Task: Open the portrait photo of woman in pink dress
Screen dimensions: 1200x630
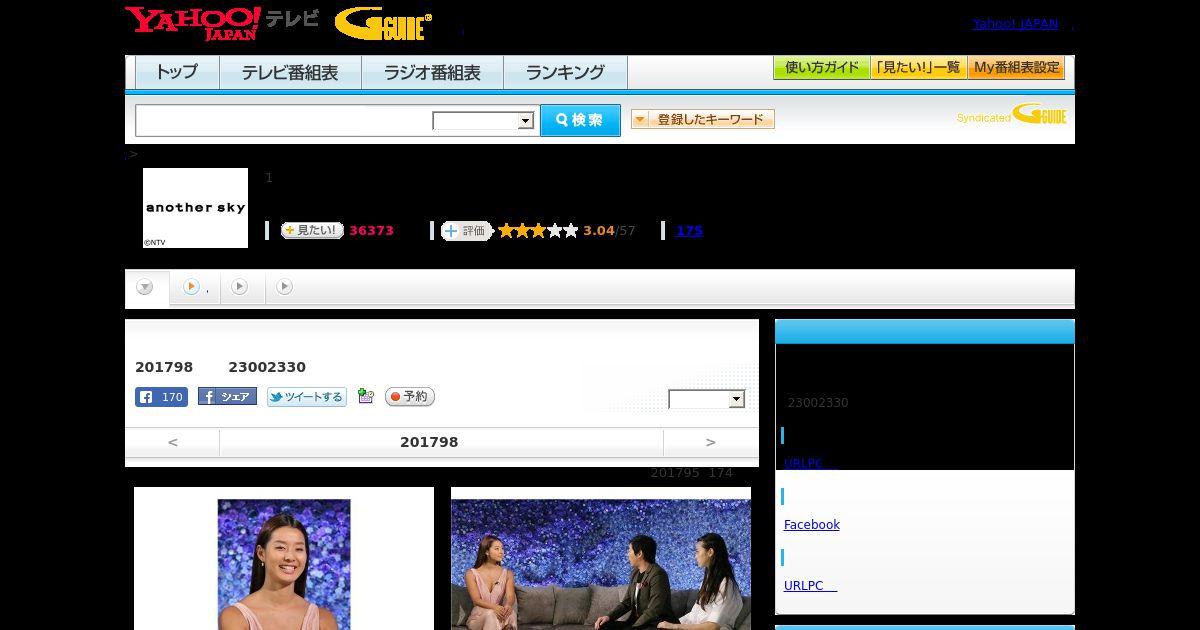Action: (x=284, y=564)
